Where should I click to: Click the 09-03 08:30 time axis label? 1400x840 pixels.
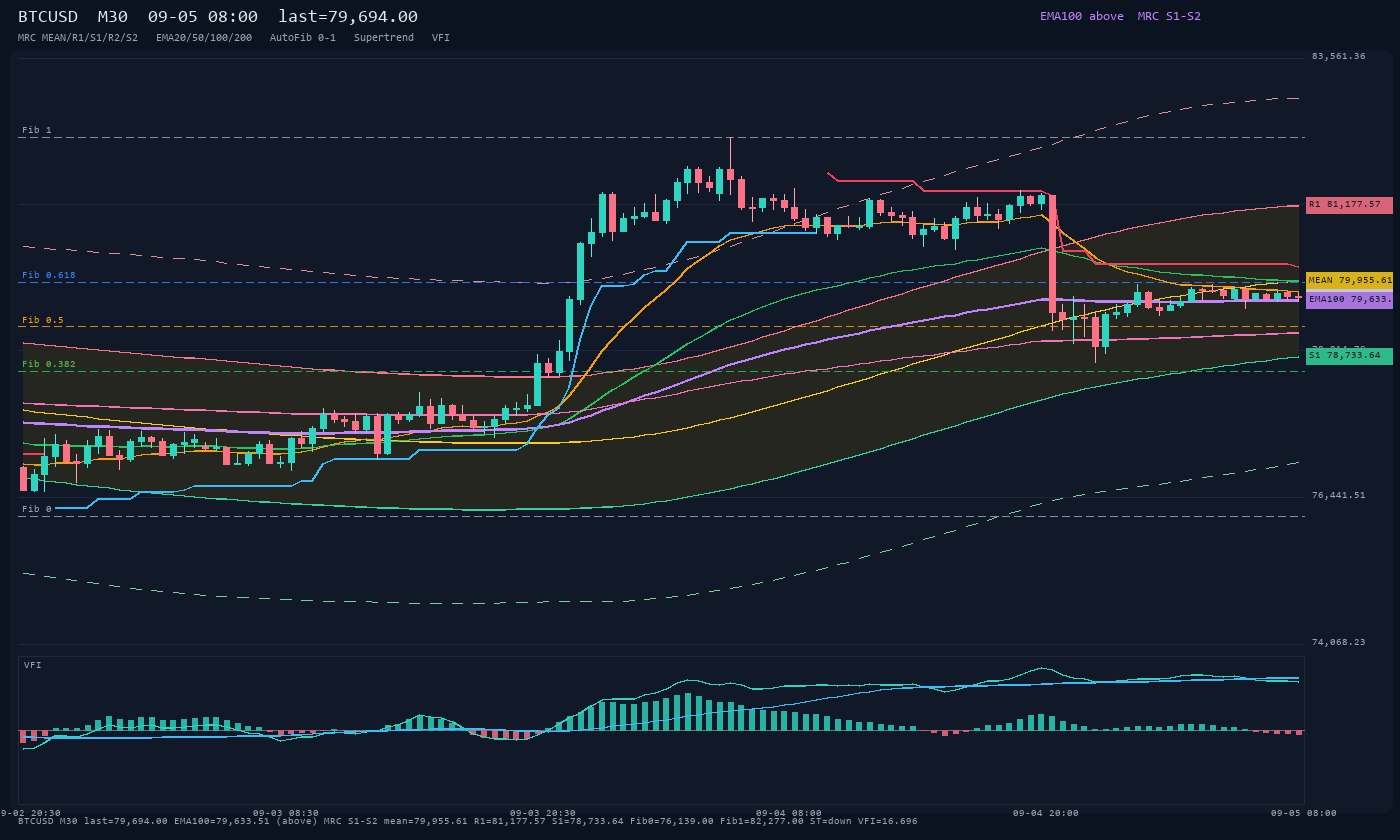pos(286,813)
